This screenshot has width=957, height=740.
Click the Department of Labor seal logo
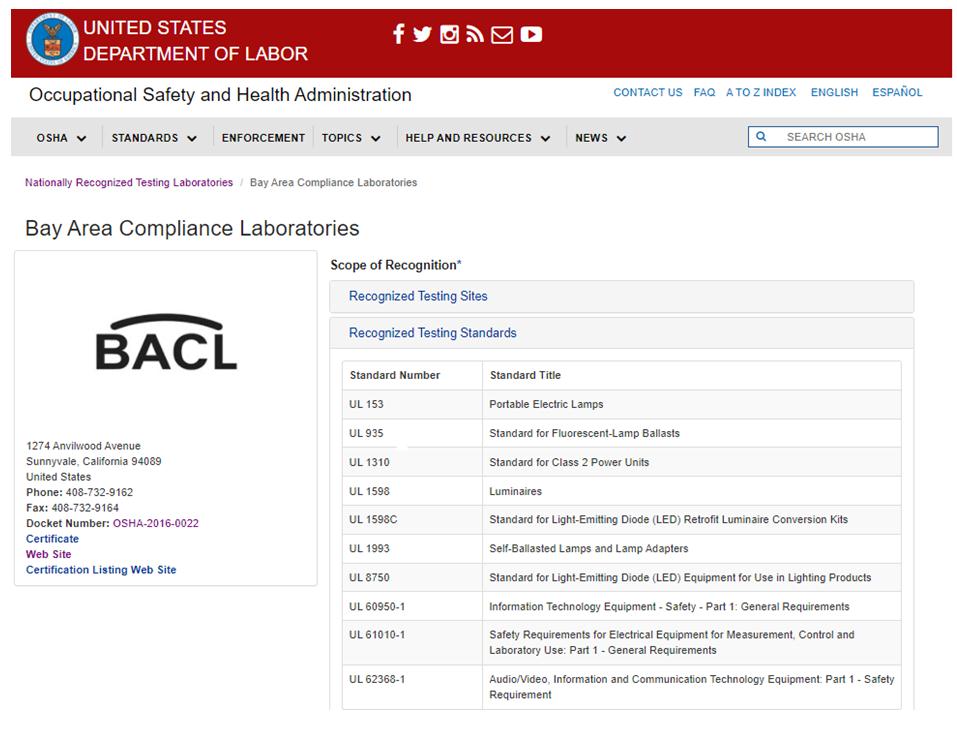(x=52, y=40)
